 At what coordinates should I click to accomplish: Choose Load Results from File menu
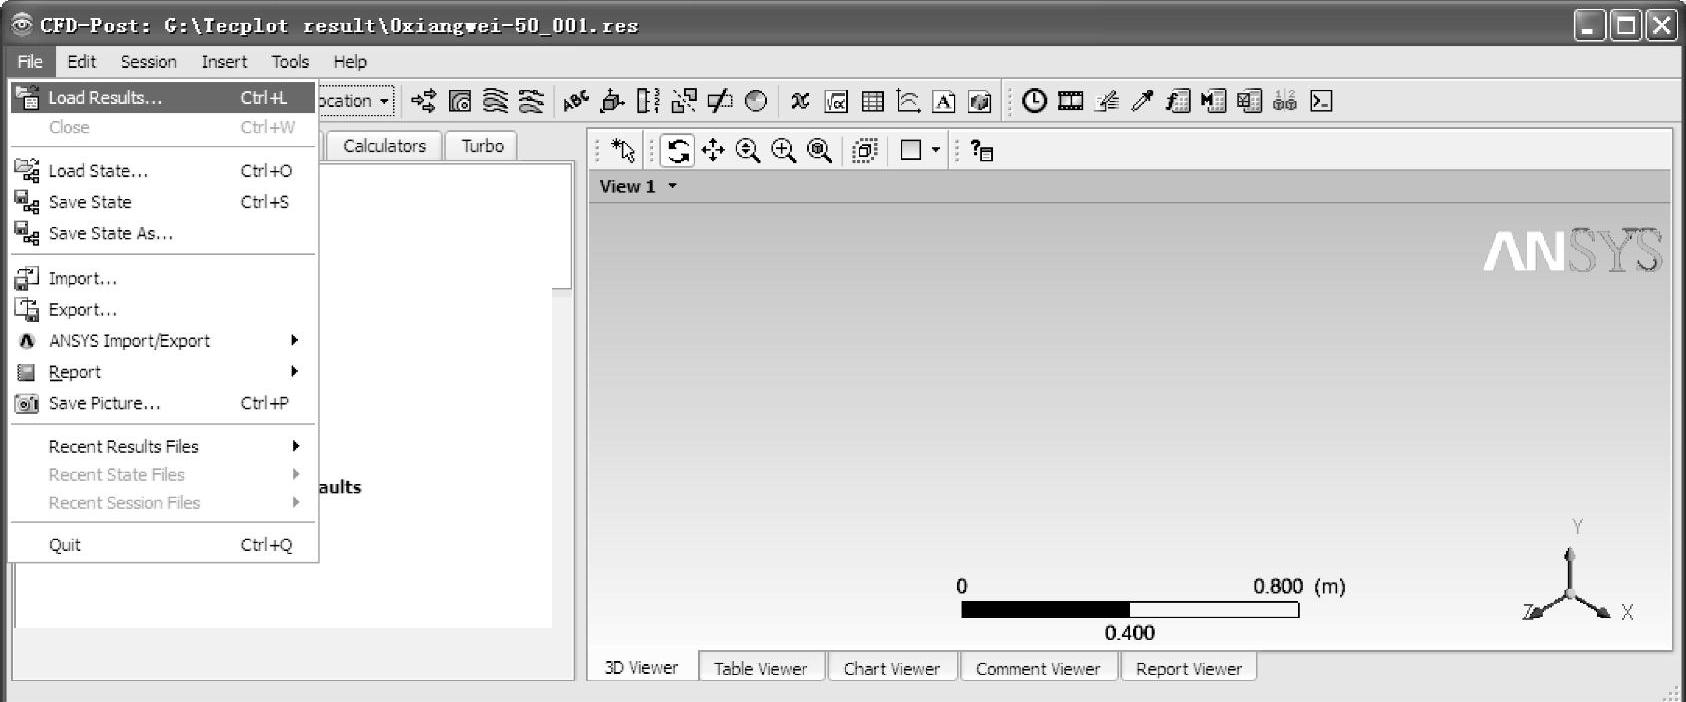[164, 98]
